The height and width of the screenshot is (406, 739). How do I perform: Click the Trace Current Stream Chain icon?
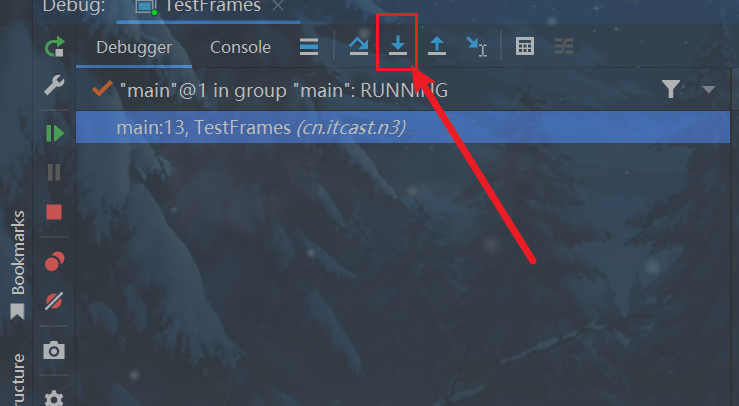point(564,47)
